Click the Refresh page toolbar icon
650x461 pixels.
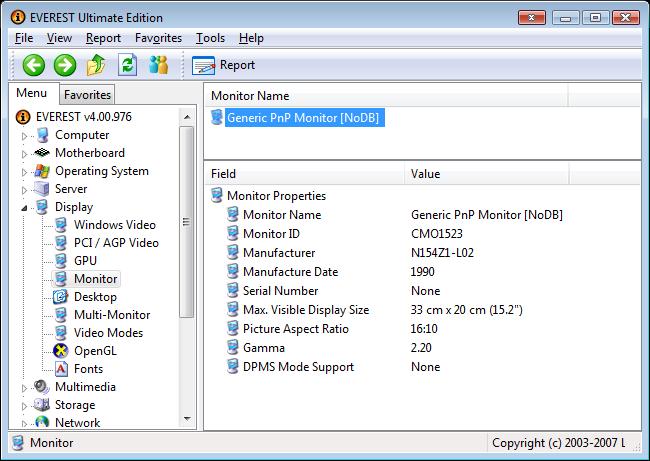127,65
